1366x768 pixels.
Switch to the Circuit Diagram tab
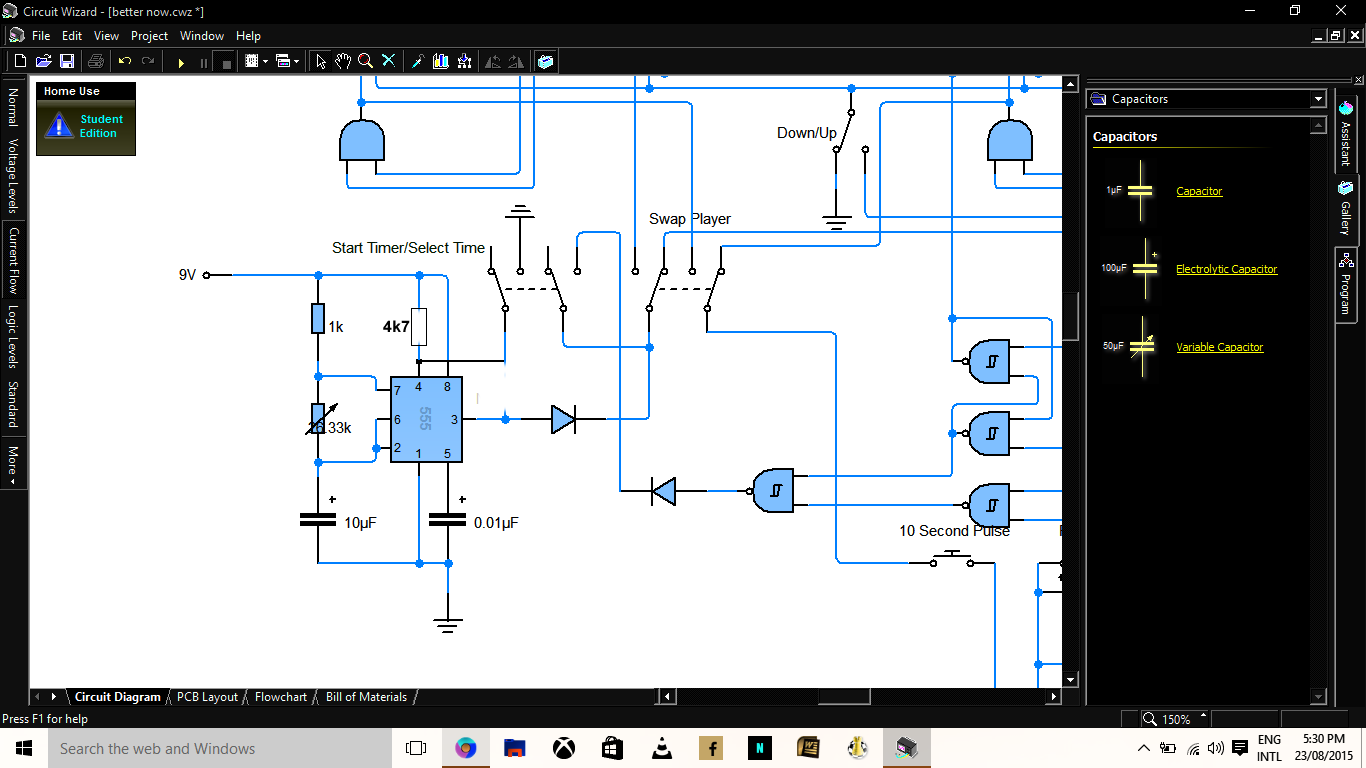pyautogui.click(x=118, y=697)
